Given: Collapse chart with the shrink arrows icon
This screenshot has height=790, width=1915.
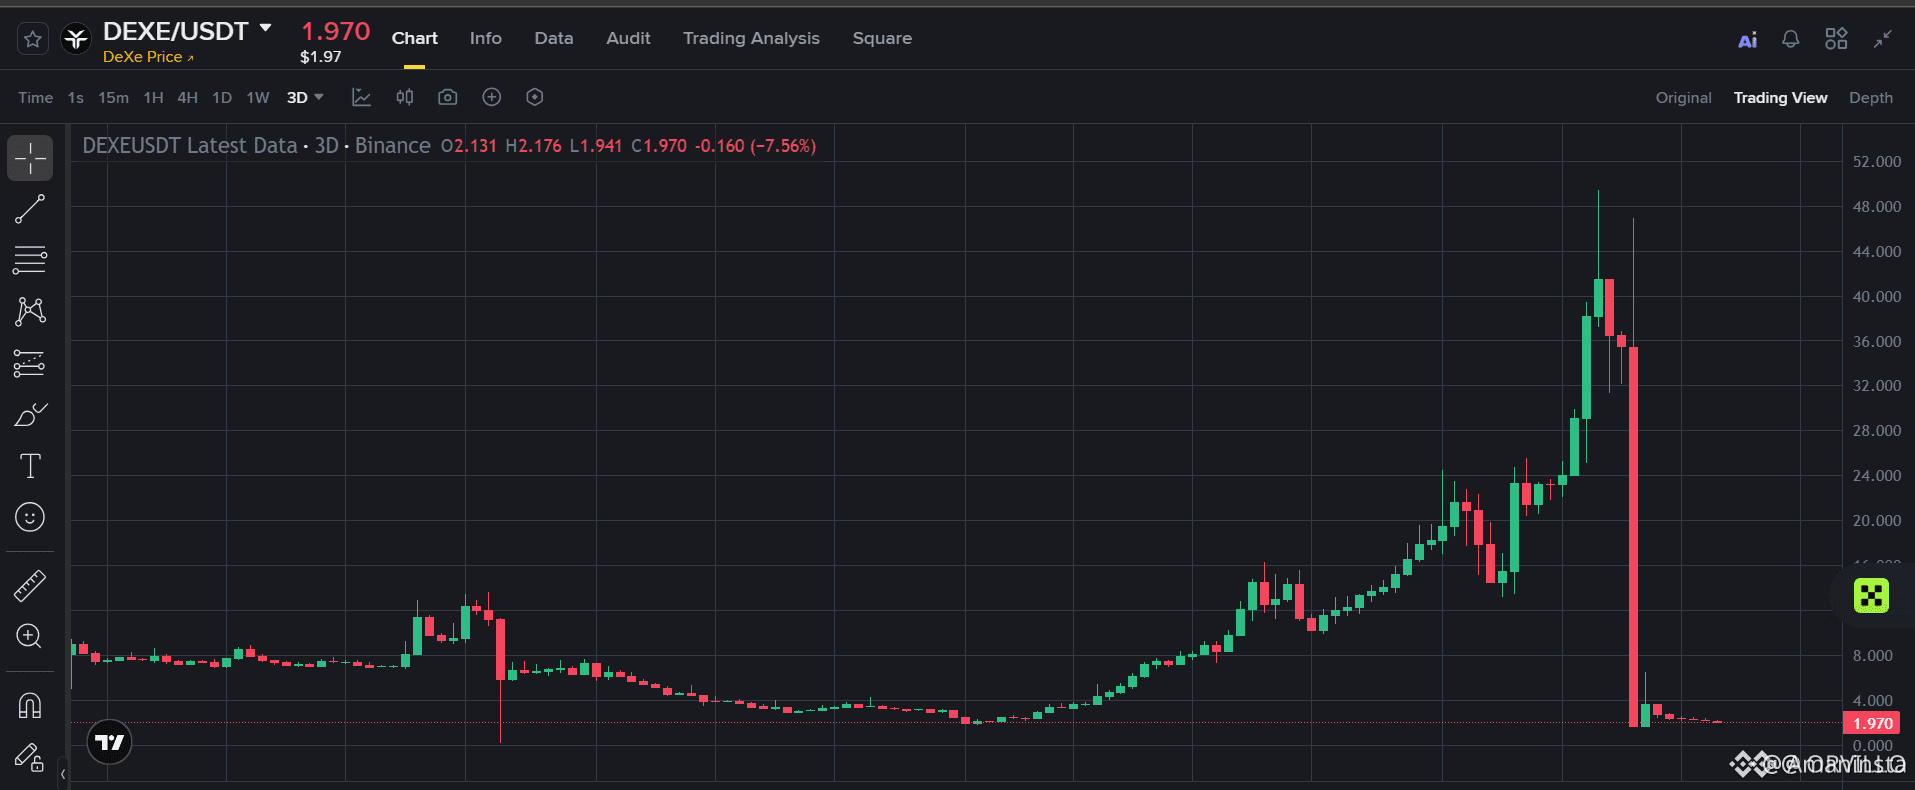Looking at the screenshot, I should [x=1883, y=39].
